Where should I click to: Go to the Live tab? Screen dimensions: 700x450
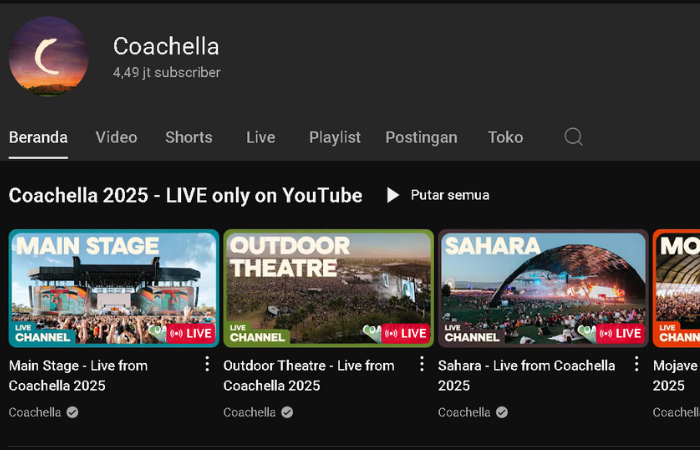(x=261, y=138)
